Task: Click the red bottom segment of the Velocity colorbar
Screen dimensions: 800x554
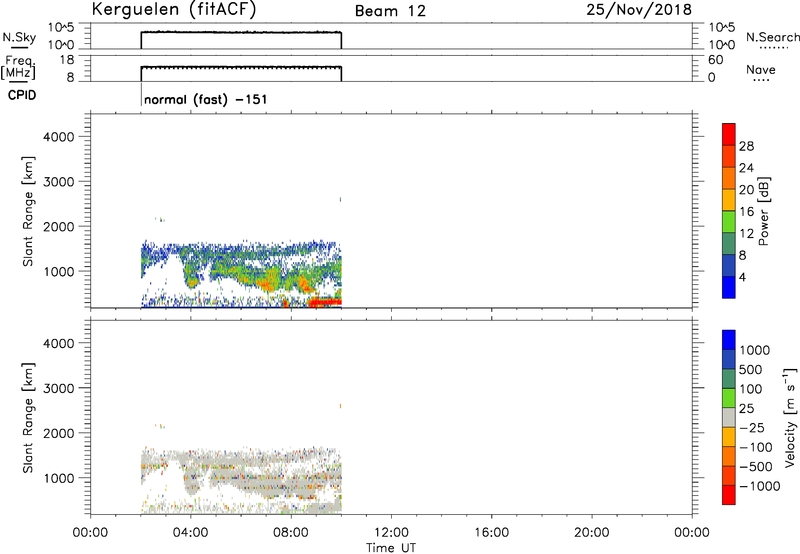Action: click(729, 495)
